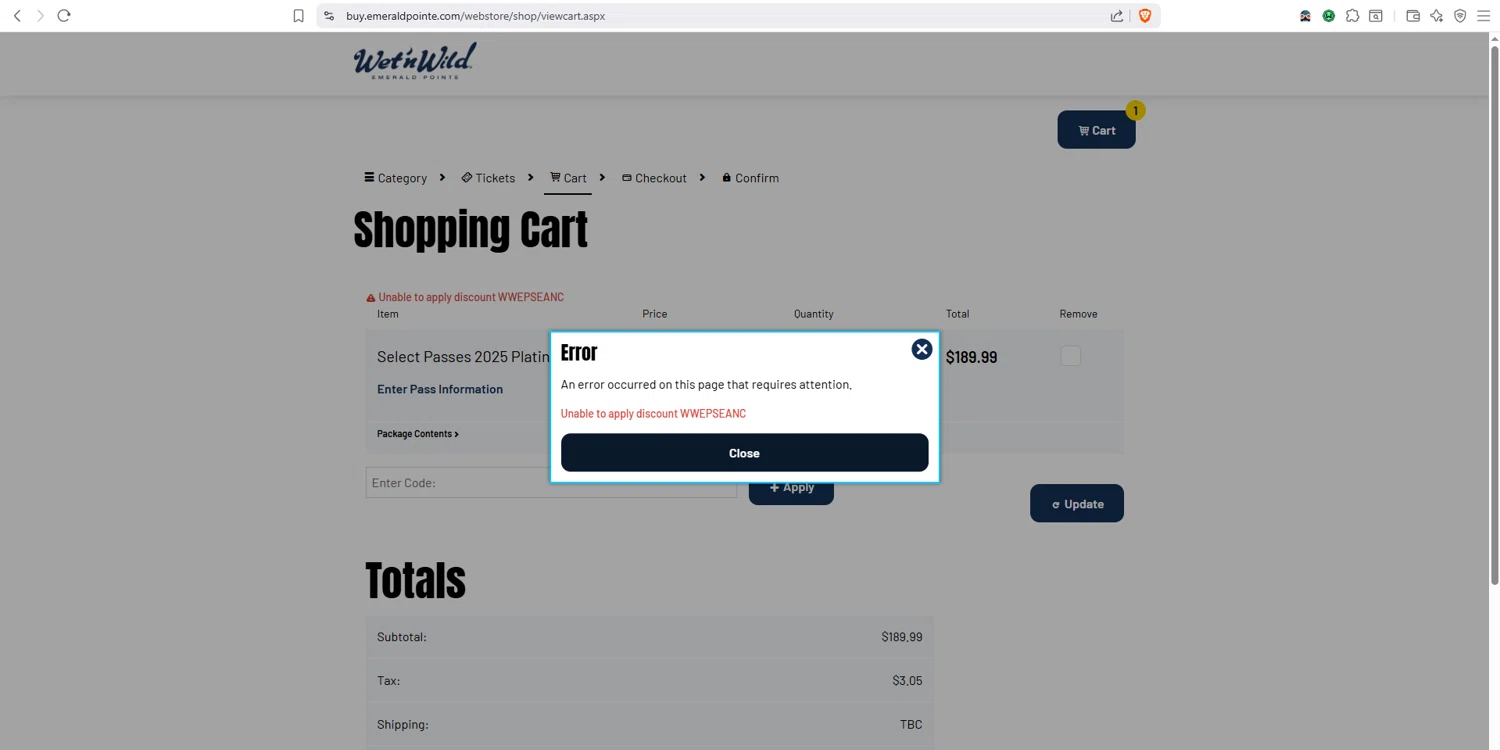Click the $189.99 item total

tap(971, 357)
